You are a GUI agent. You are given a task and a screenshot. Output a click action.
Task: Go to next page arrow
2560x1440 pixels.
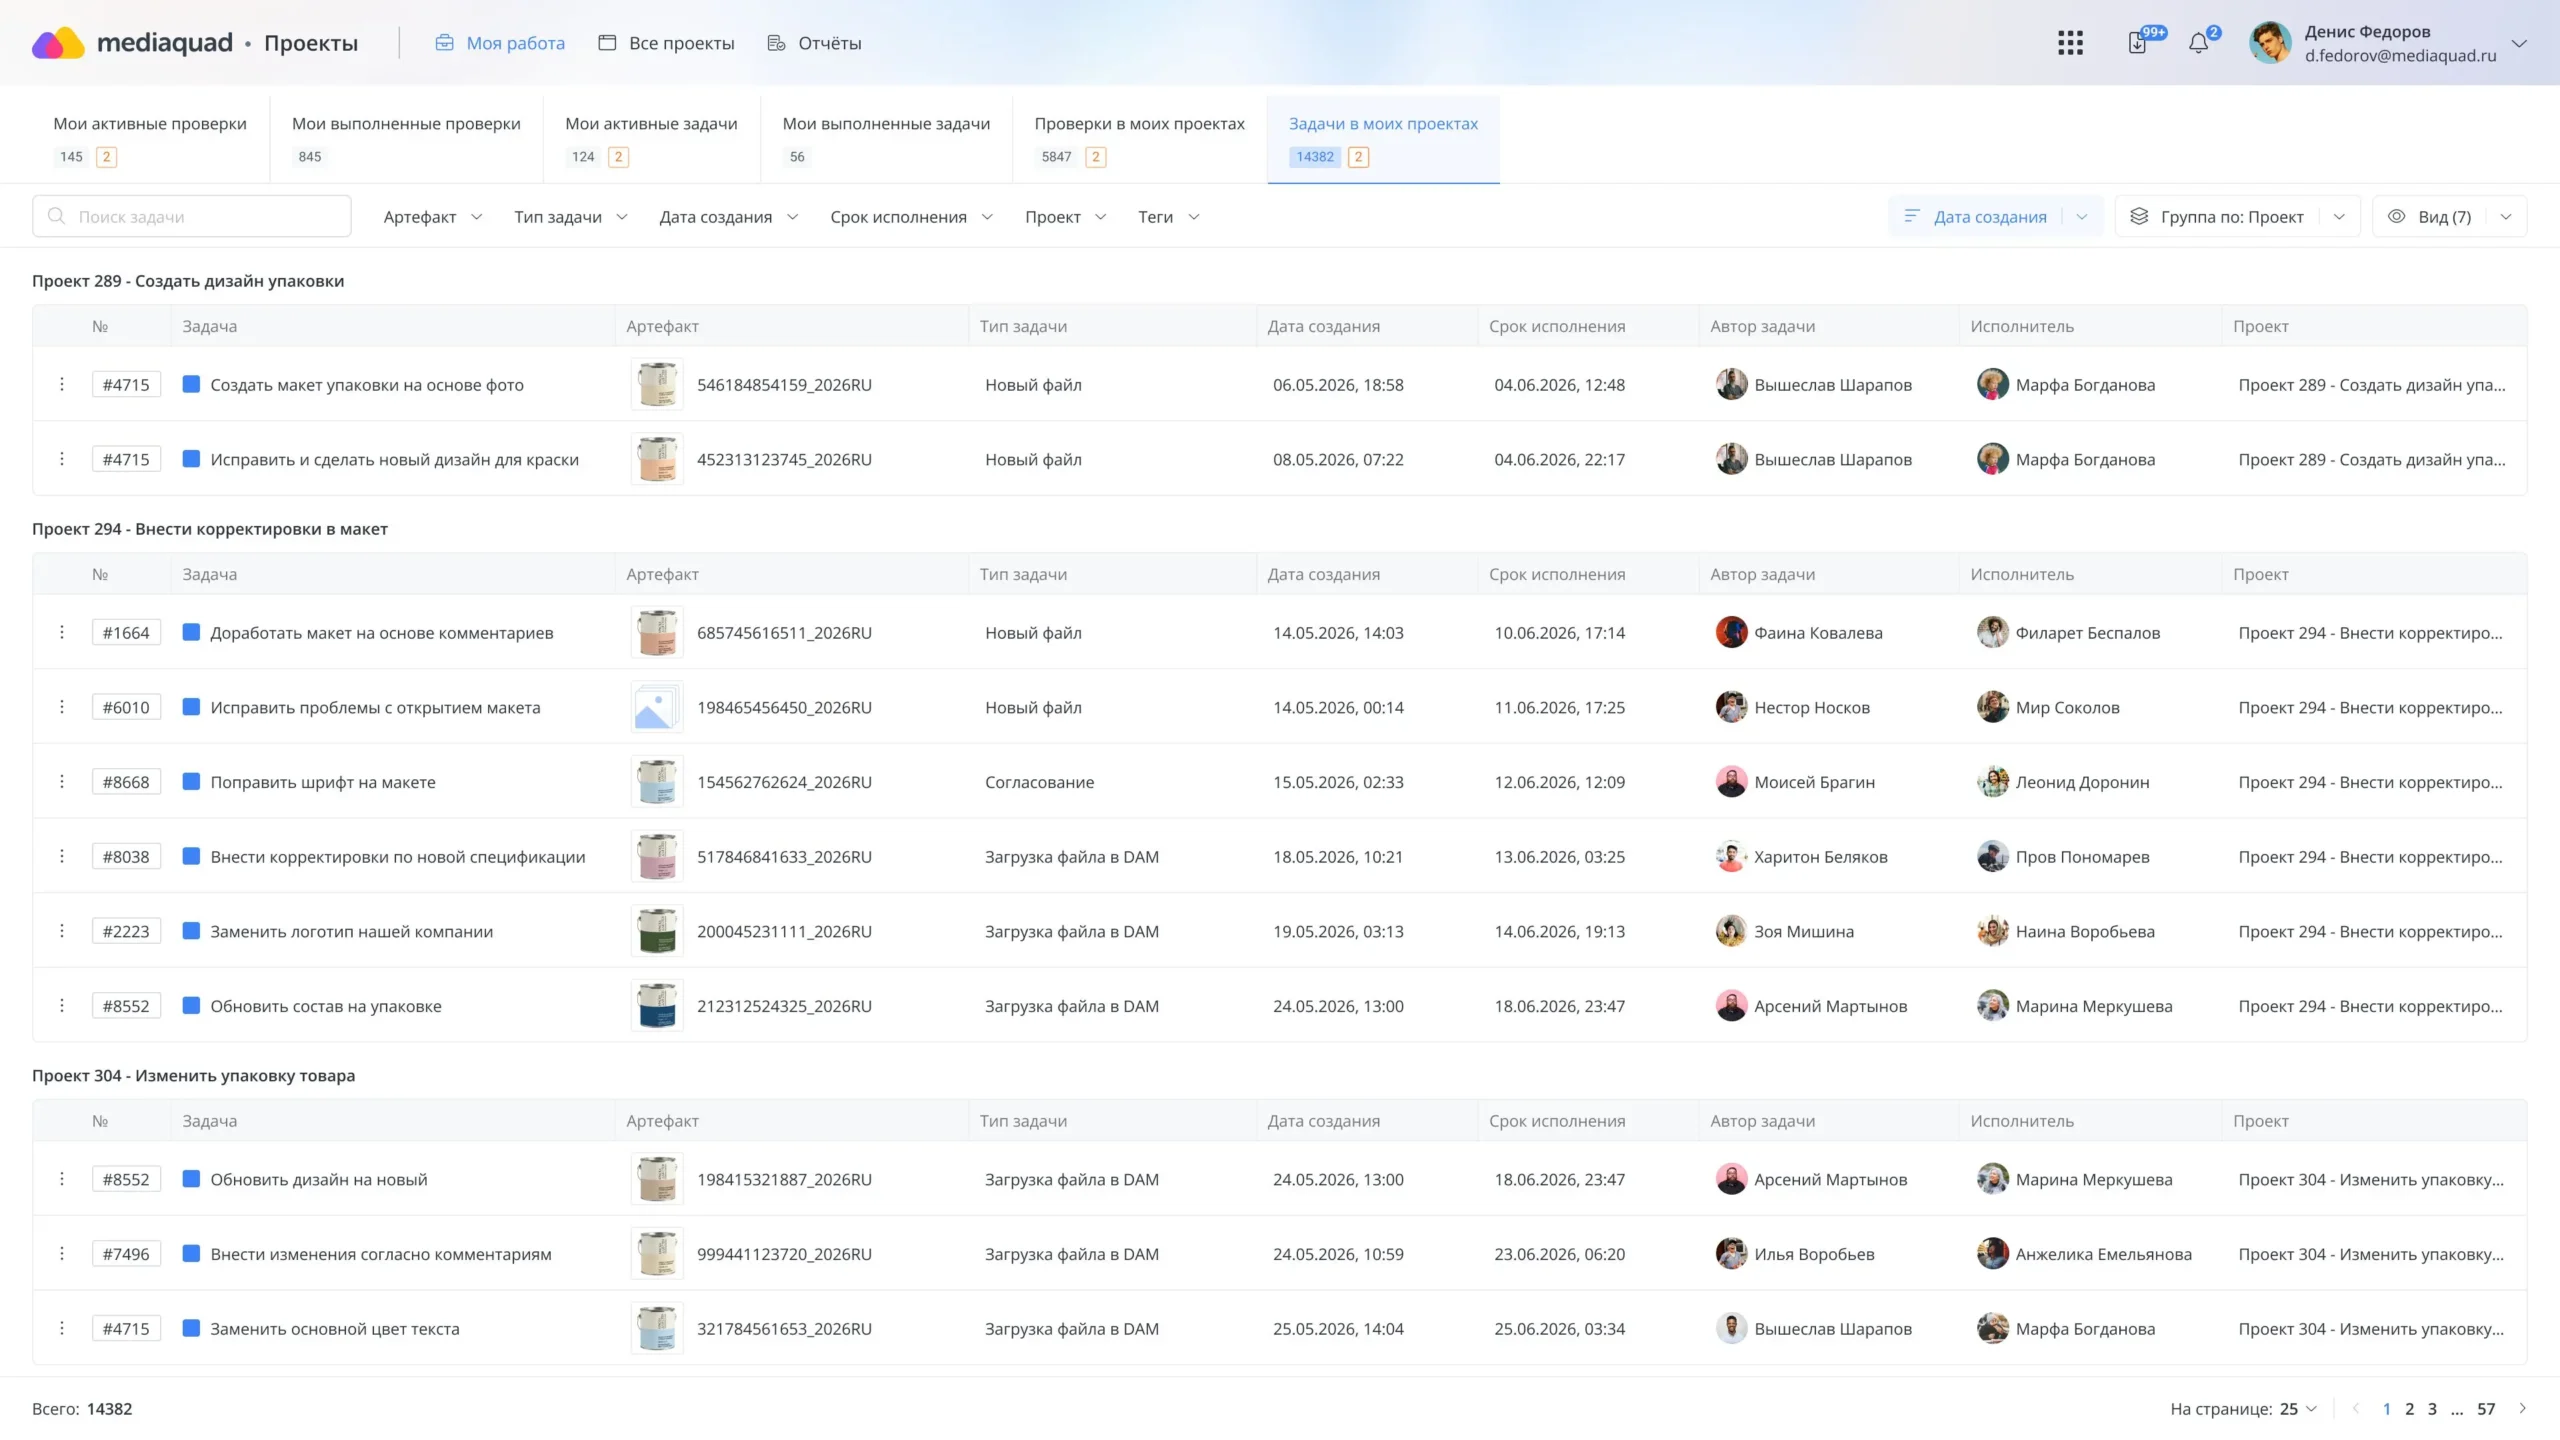[x=2523, y=1408]
